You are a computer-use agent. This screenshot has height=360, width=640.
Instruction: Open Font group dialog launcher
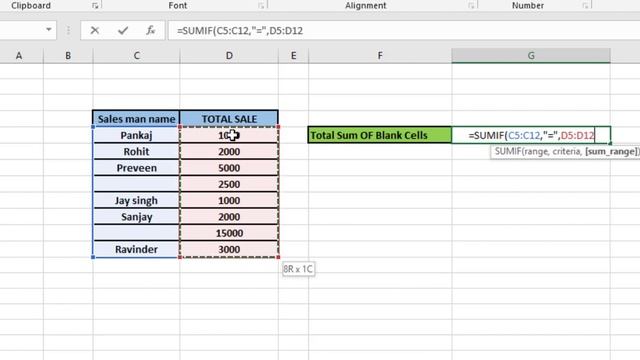click(261, 5)
